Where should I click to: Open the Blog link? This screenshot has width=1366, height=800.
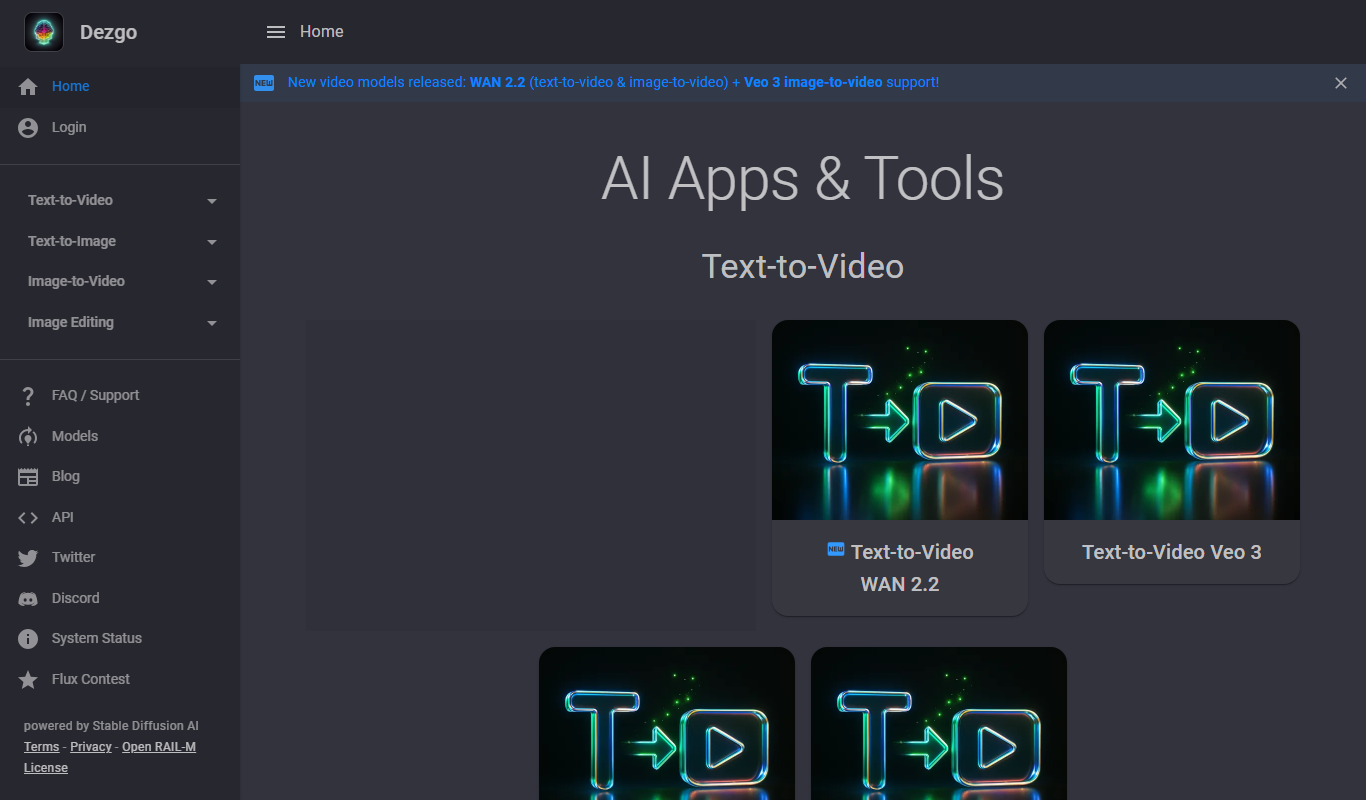(x=66, y=476)
